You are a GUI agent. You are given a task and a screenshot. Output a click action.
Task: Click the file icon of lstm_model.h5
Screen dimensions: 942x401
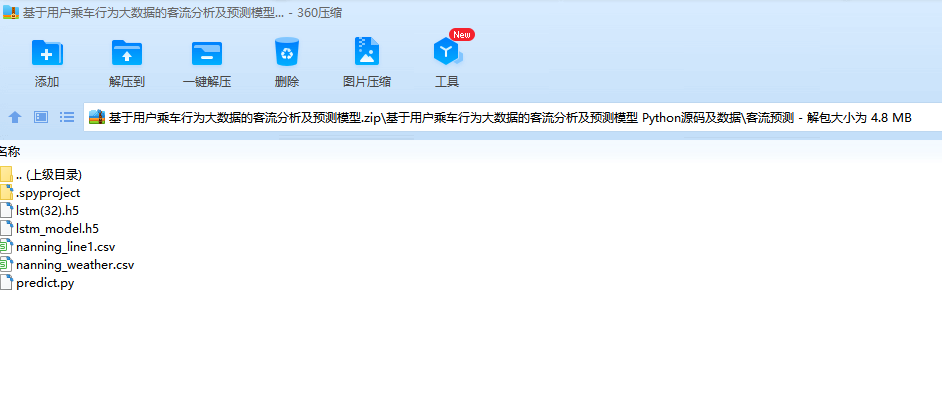point(6,229)
